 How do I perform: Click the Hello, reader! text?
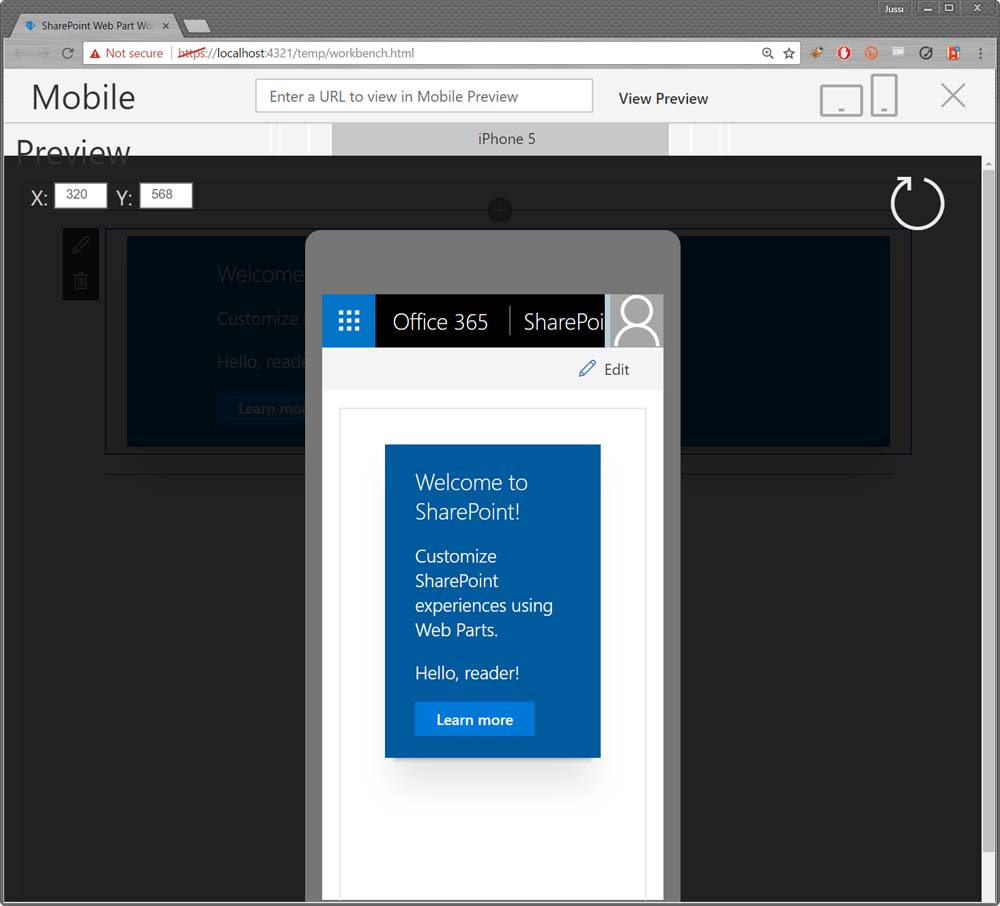467,673
